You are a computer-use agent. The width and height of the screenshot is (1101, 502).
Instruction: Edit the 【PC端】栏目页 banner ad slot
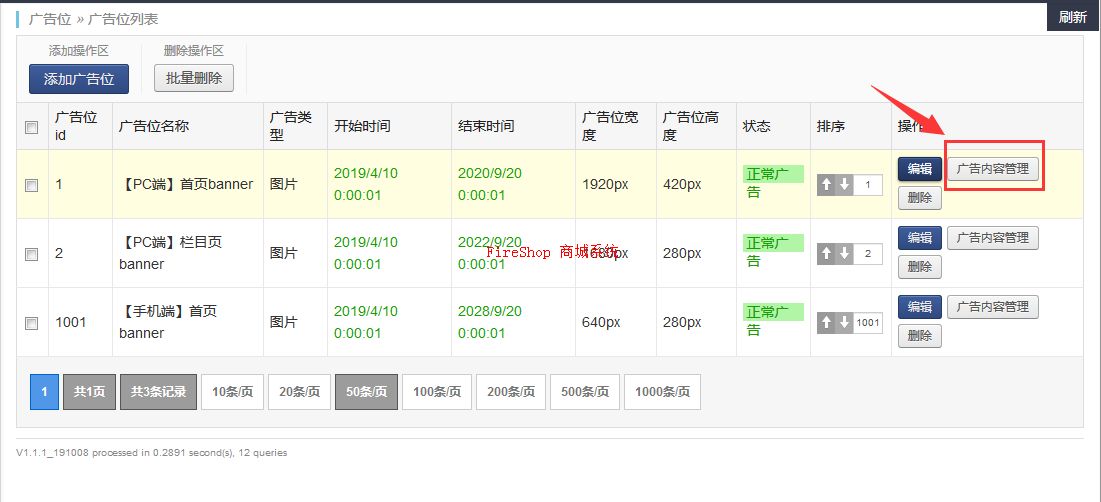pos(919,237)
